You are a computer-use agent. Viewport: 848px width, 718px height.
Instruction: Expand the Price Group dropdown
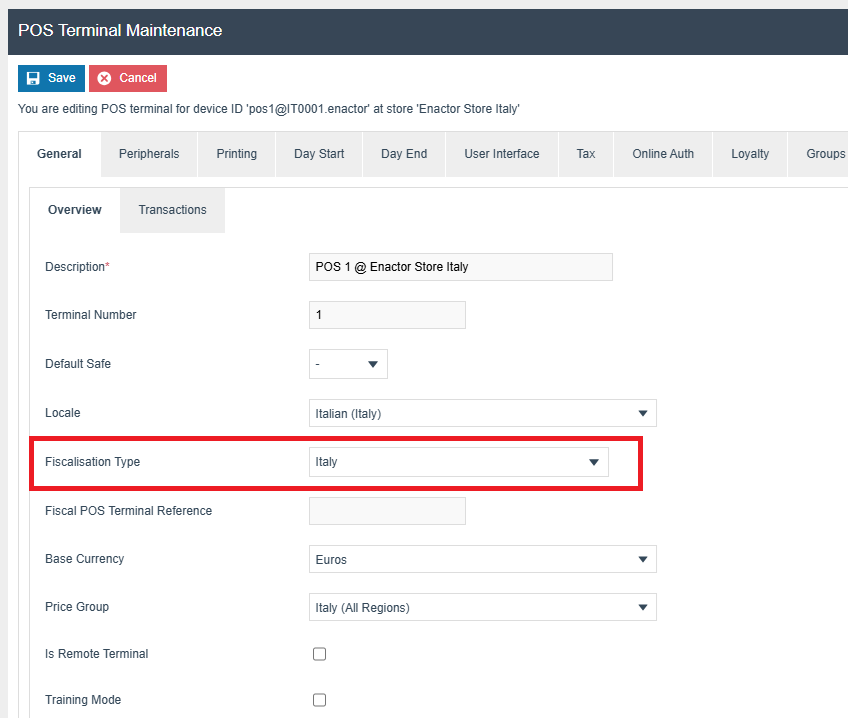tap(482, 607)
